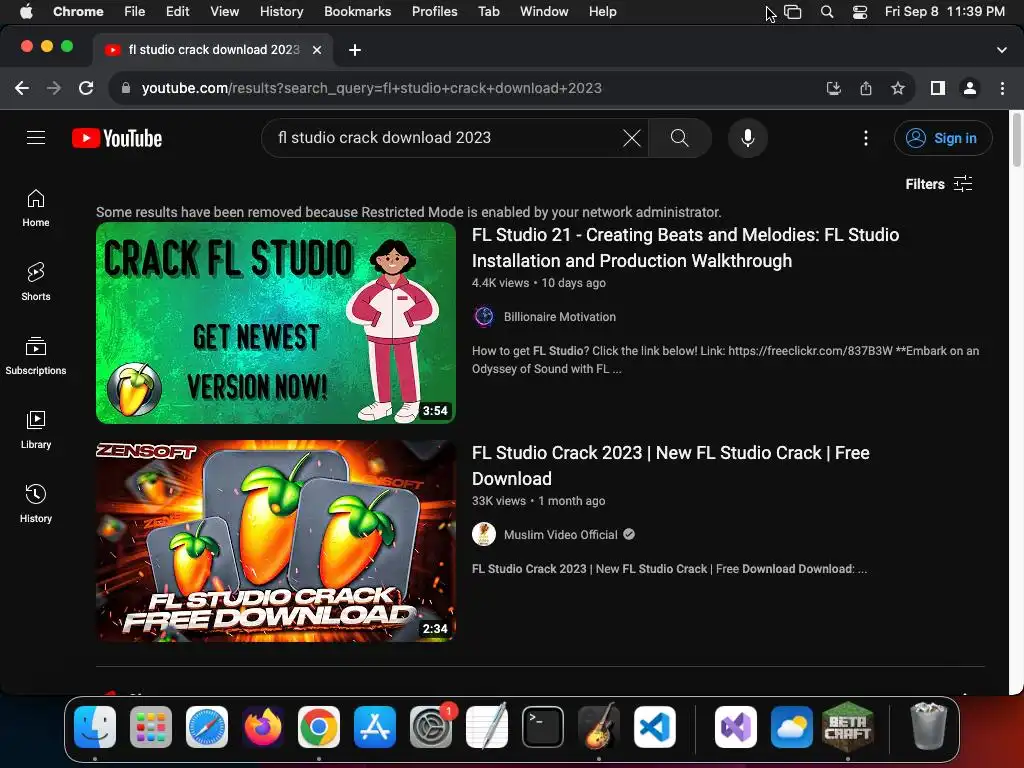Open the FL Studio 21 Creating Beats title
Viewport: 1024px width, 768px height.
point(685,248)
